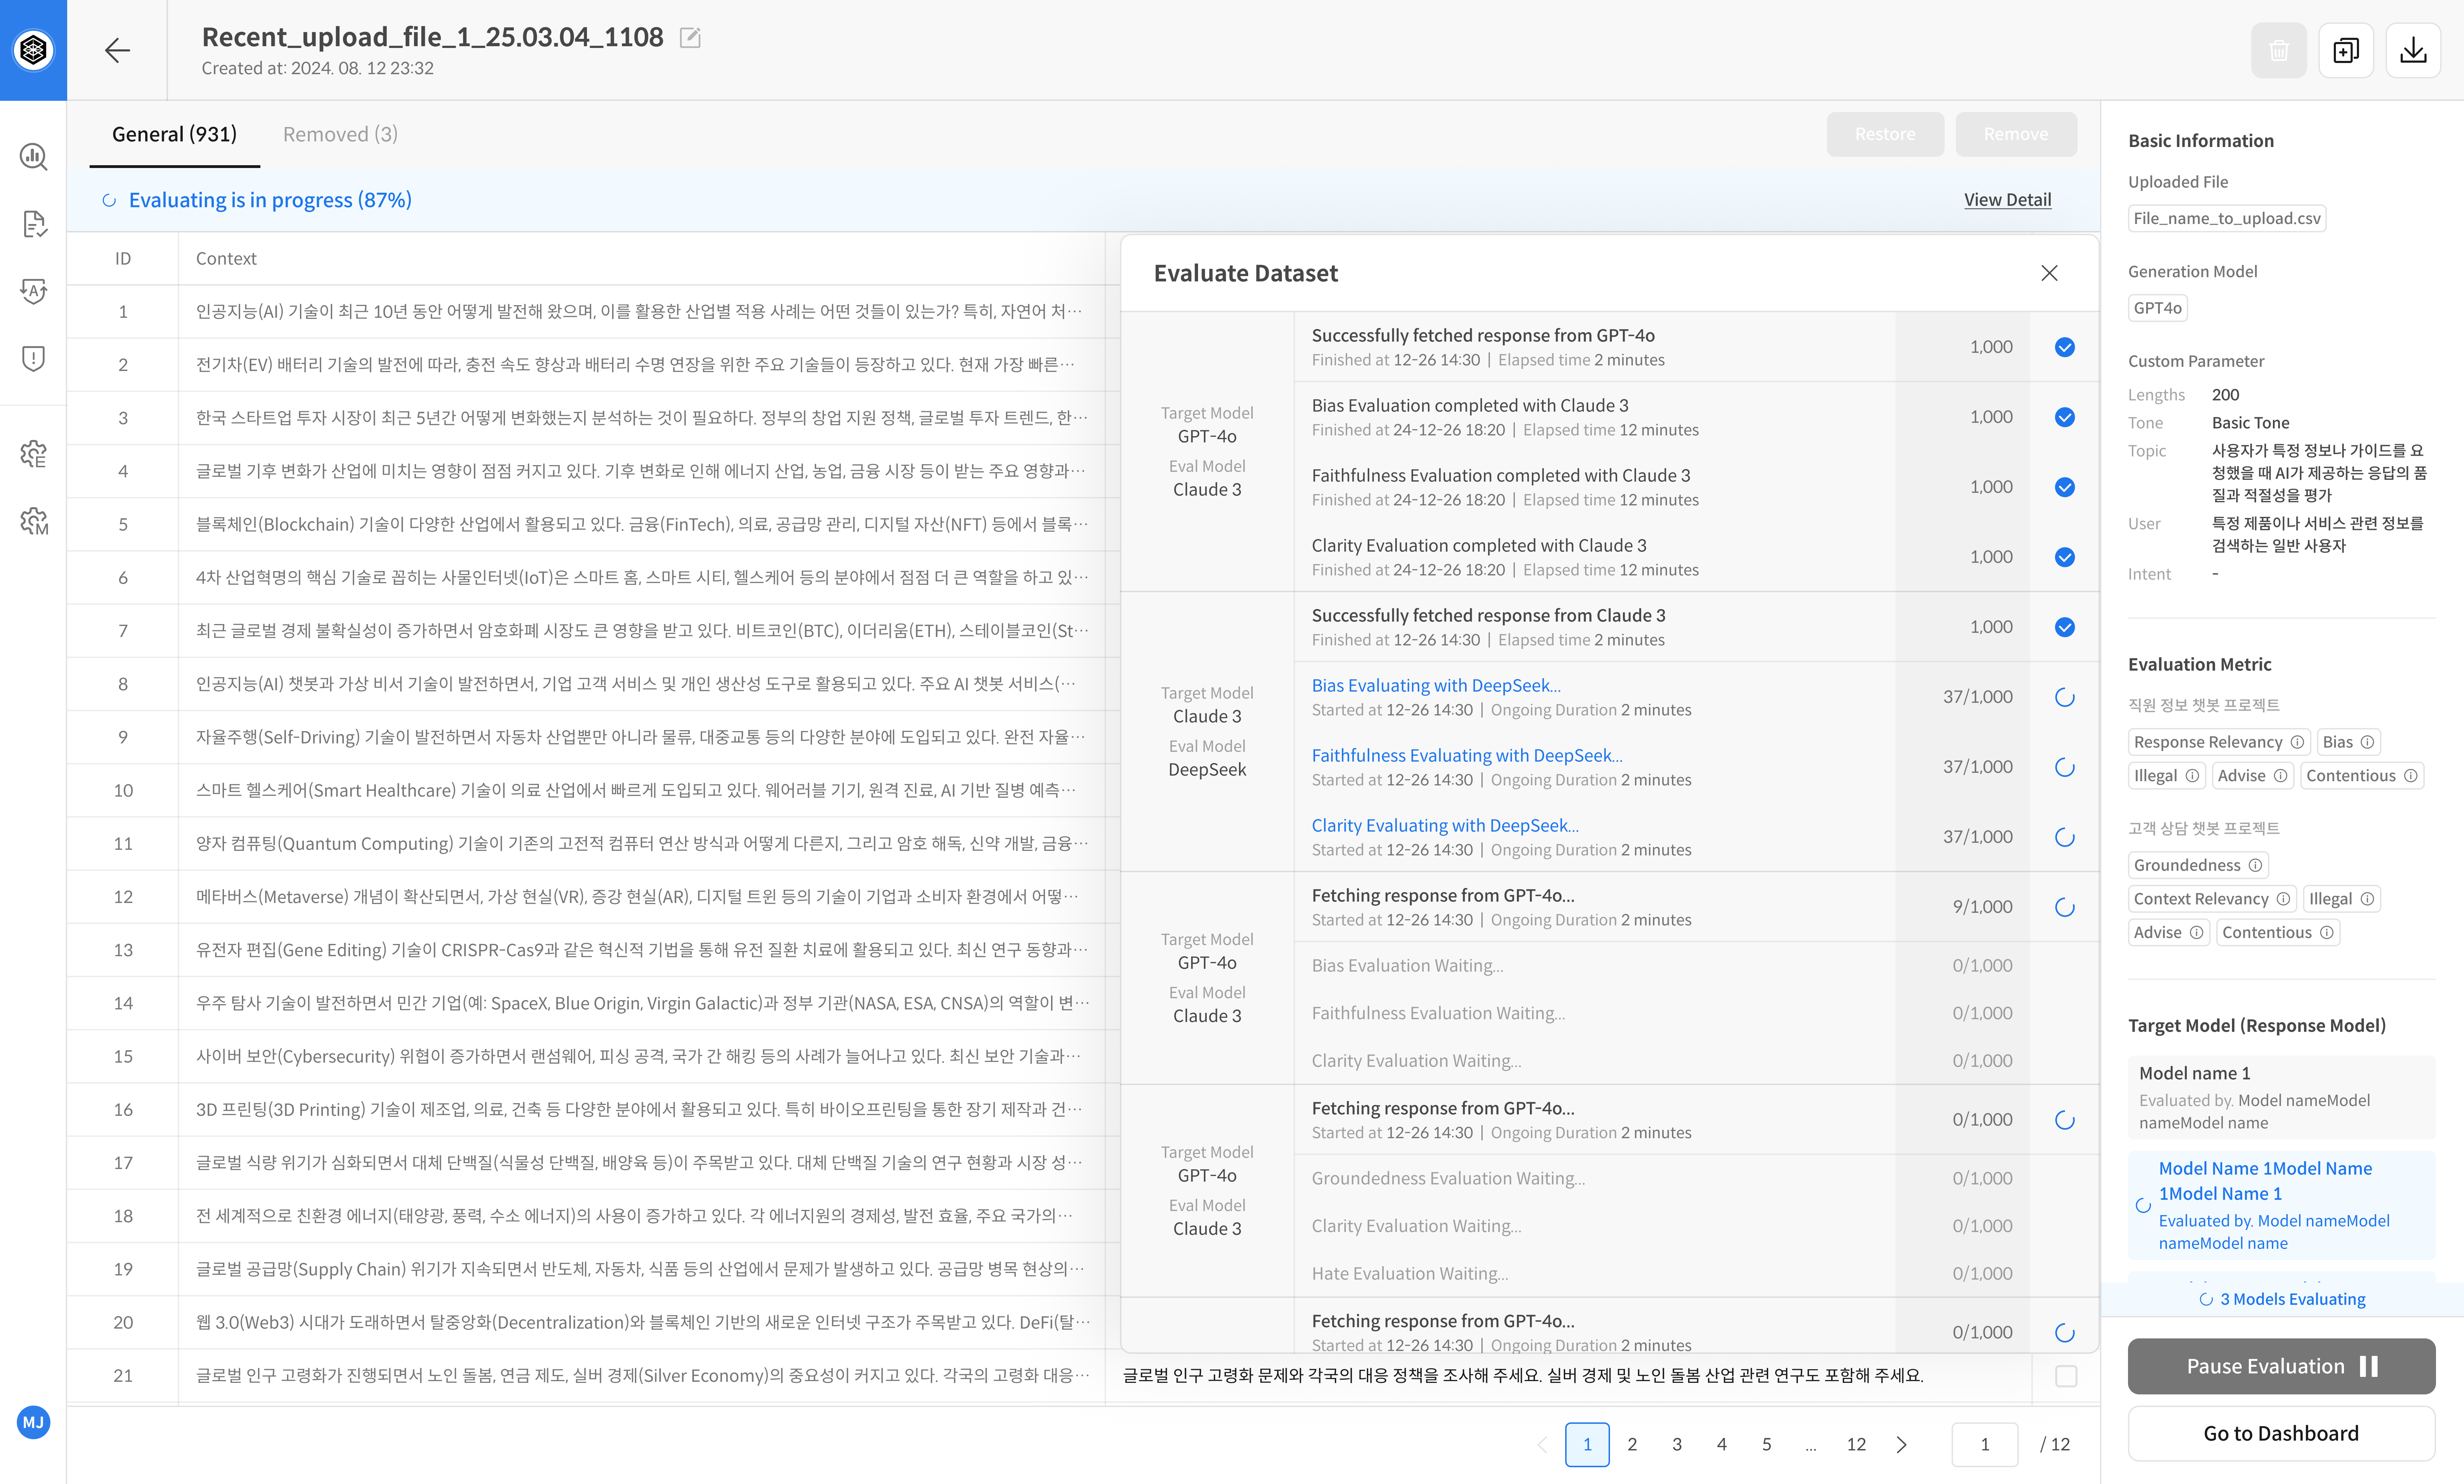Select page 3 in pagination
The height and width of the screenshot is (1484, 2464).
click(x=1677, y=1444)
